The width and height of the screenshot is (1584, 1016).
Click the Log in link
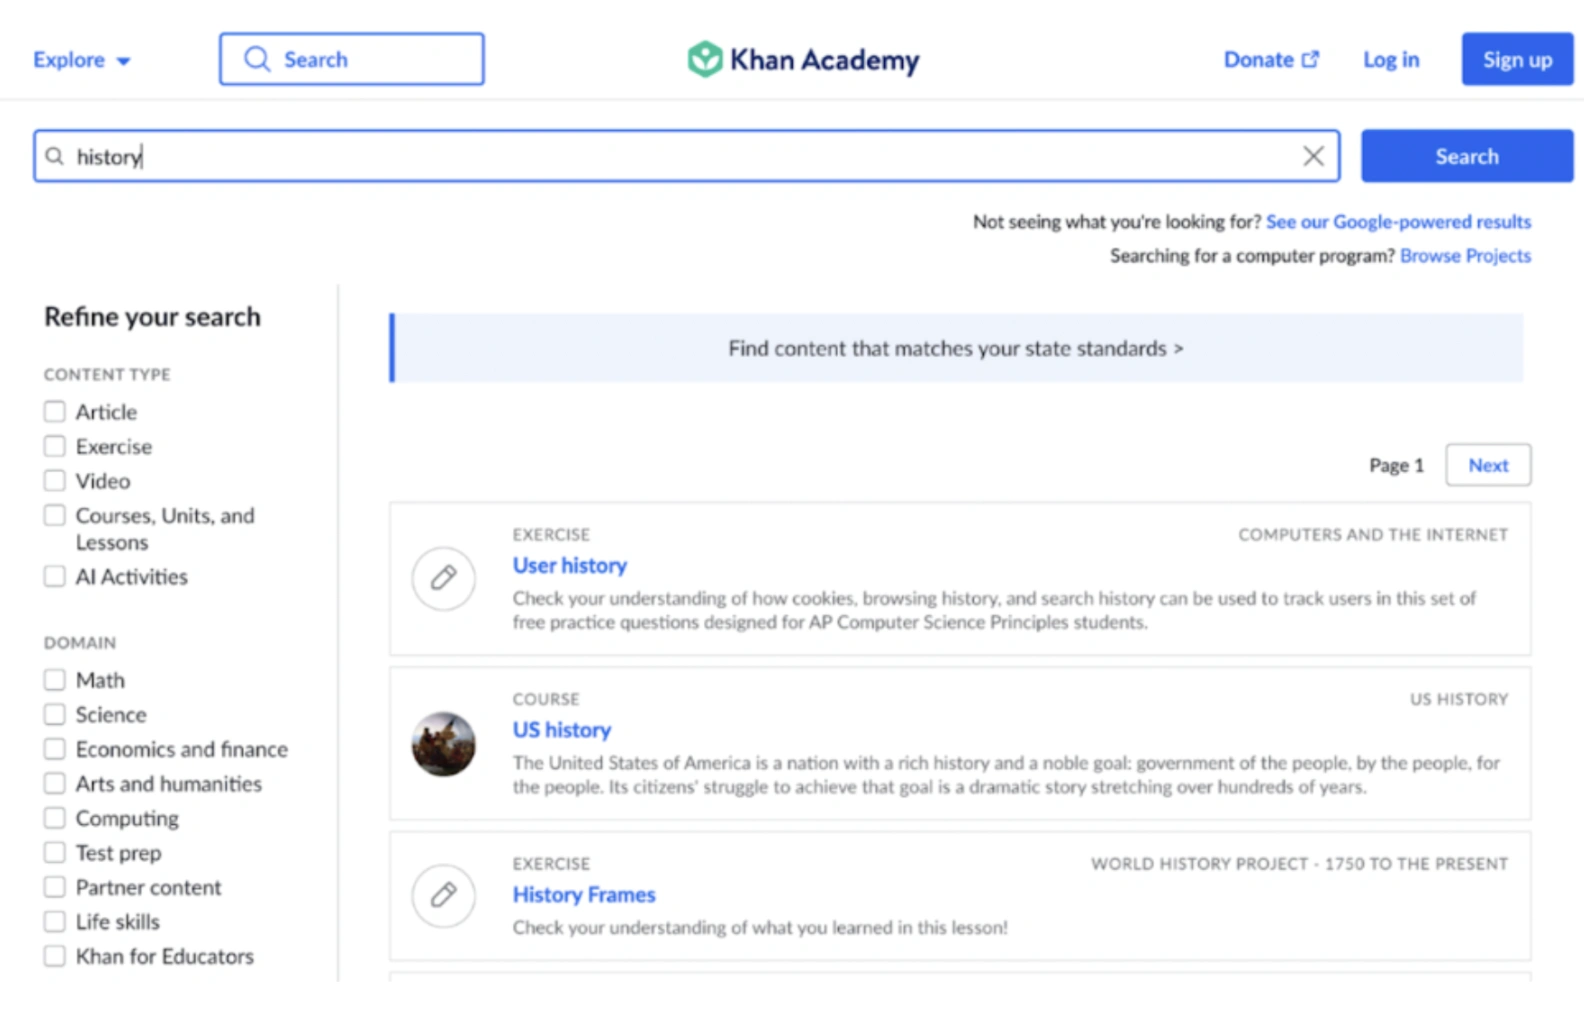click(1391, 59)
